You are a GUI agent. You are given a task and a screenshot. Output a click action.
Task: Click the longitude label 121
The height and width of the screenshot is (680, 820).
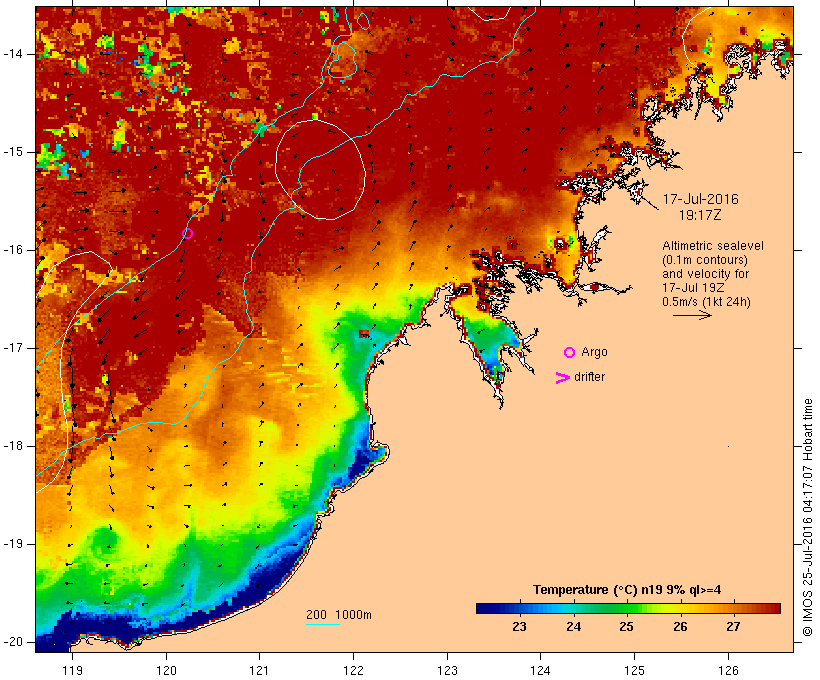[x=259, y=670]
